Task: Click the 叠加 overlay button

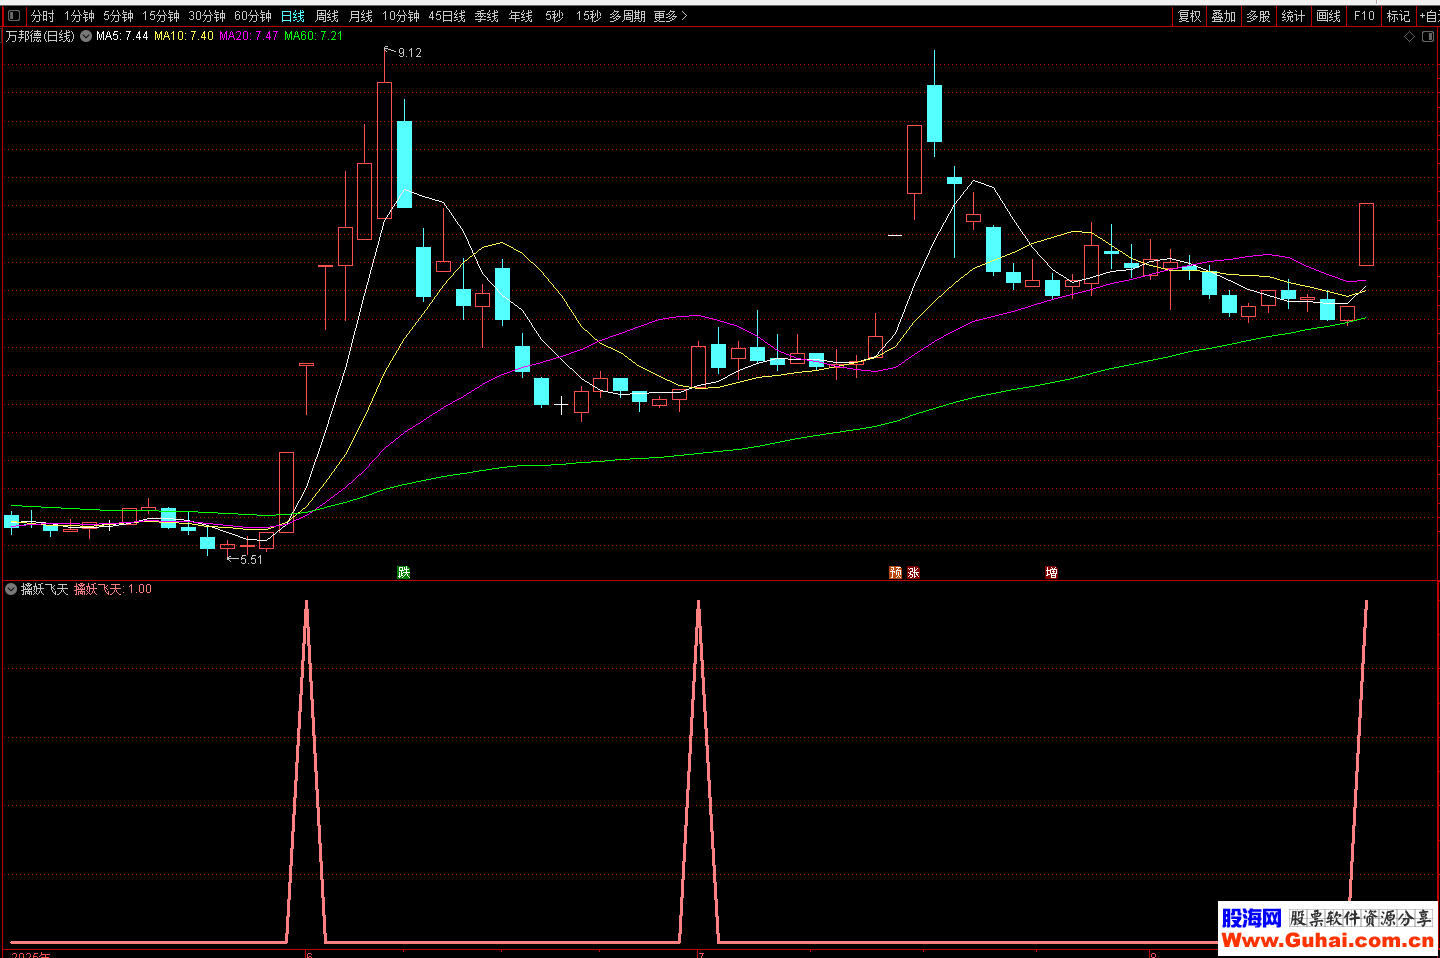Action: (x=1224, y=16)
